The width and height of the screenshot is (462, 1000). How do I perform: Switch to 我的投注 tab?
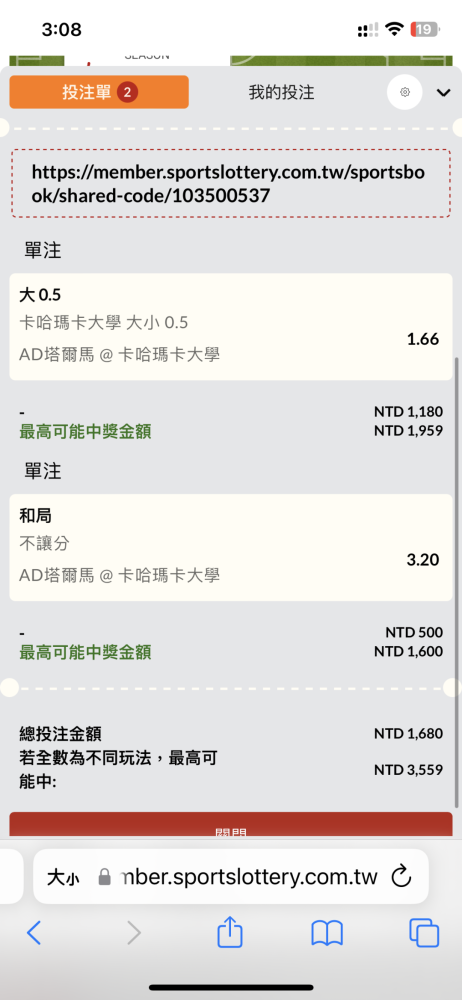point(281,92)
